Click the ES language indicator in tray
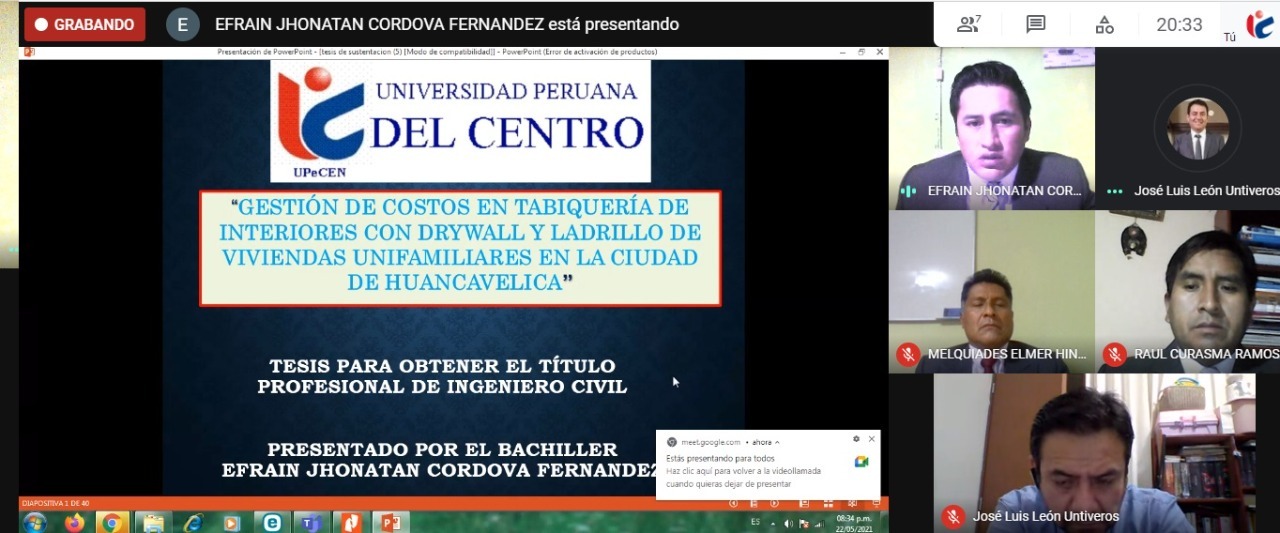Screen dimensions: 1280x533 (756, 522)
